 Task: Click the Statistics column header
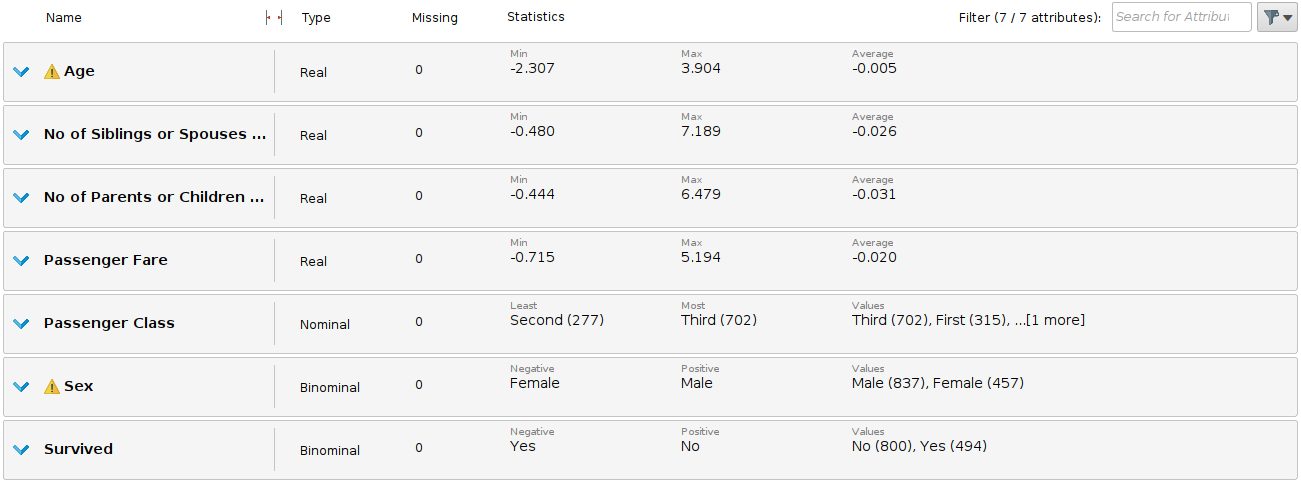[x=535, y=17]
